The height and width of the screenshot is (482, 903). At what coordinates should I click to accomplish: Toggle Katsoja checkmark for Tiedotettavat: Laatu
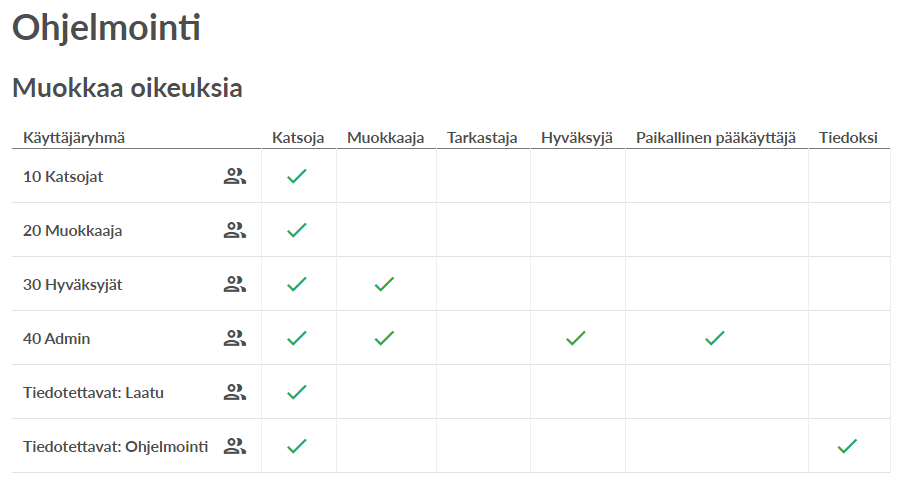tap(297, 392)
